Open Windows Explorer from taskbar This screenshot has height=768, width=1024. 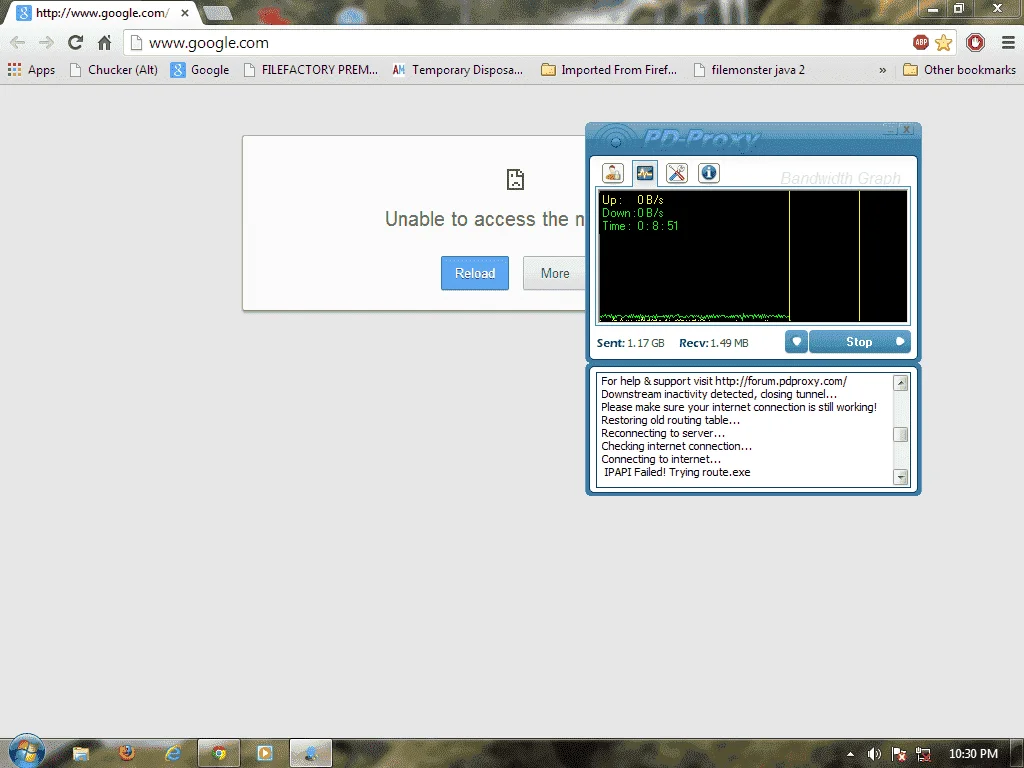pyautogui.click(x=80, y=754)
